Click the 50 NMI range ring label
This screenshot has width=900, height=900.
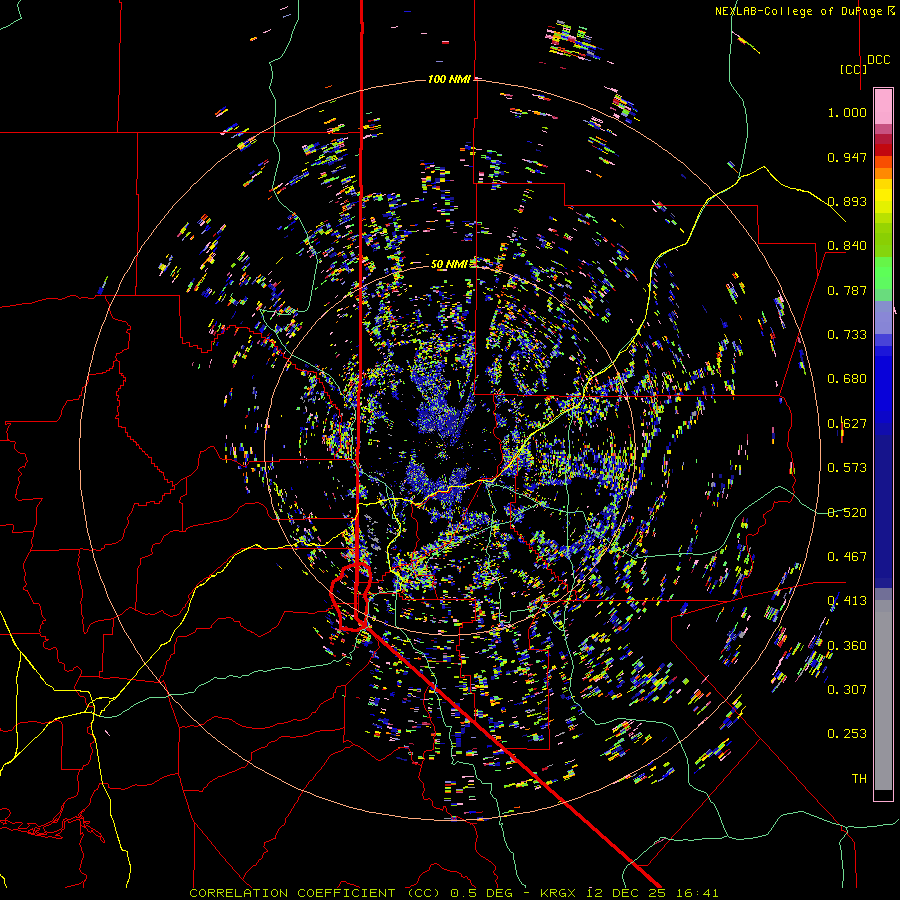(x=449, y=264)
